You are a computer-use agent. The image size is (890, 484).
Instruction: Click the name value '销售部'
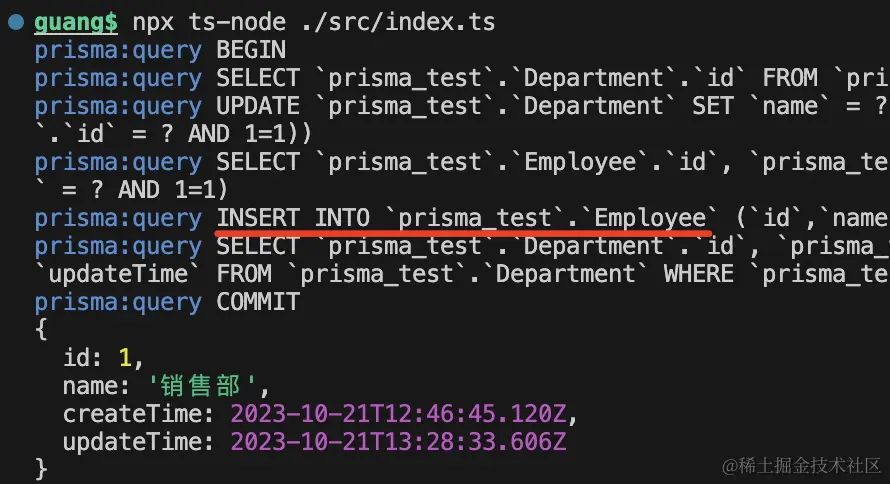click(x=209, y=385)
